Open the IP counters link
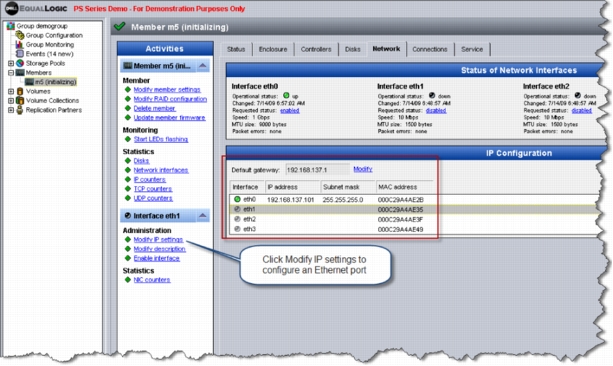Screen dimensions: 613x366 pyautogui.click(x=149, y=179)
